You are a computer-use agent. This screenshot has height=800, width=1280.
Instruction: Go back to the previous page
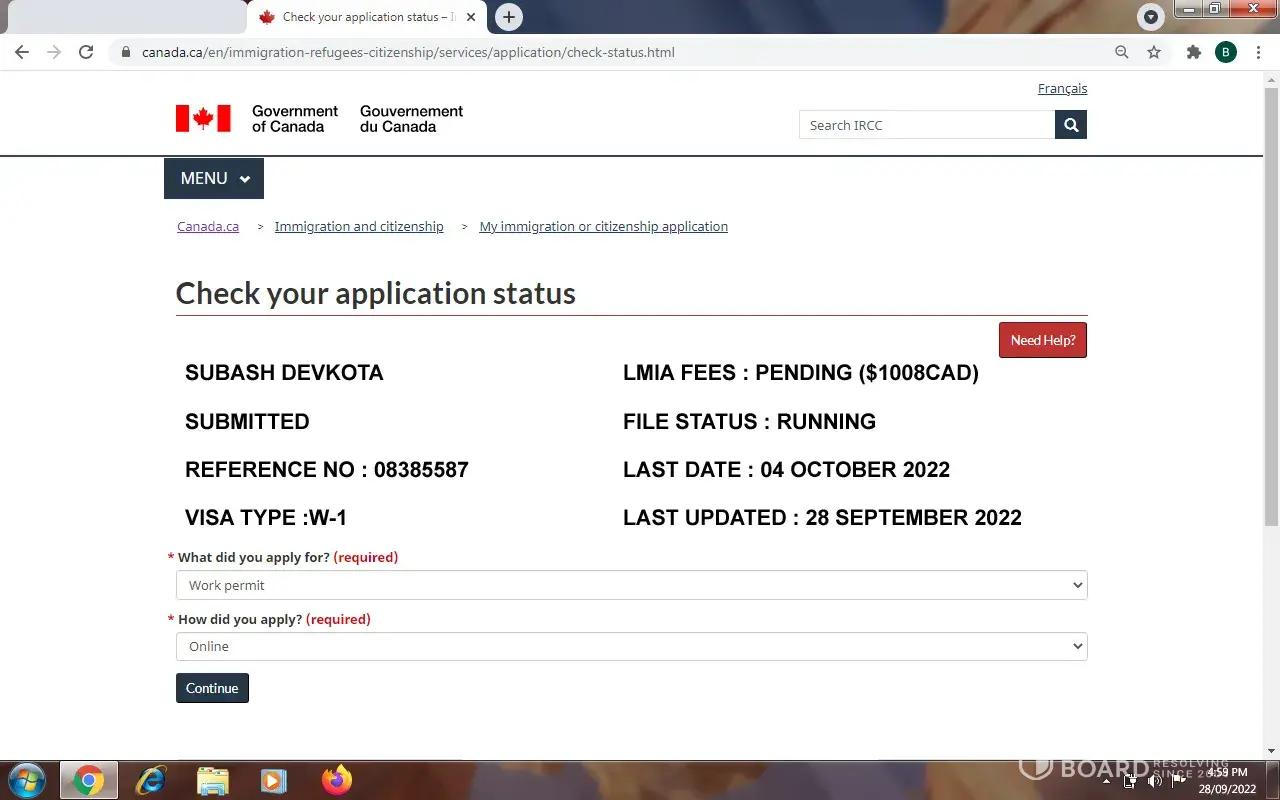[22, 52]
